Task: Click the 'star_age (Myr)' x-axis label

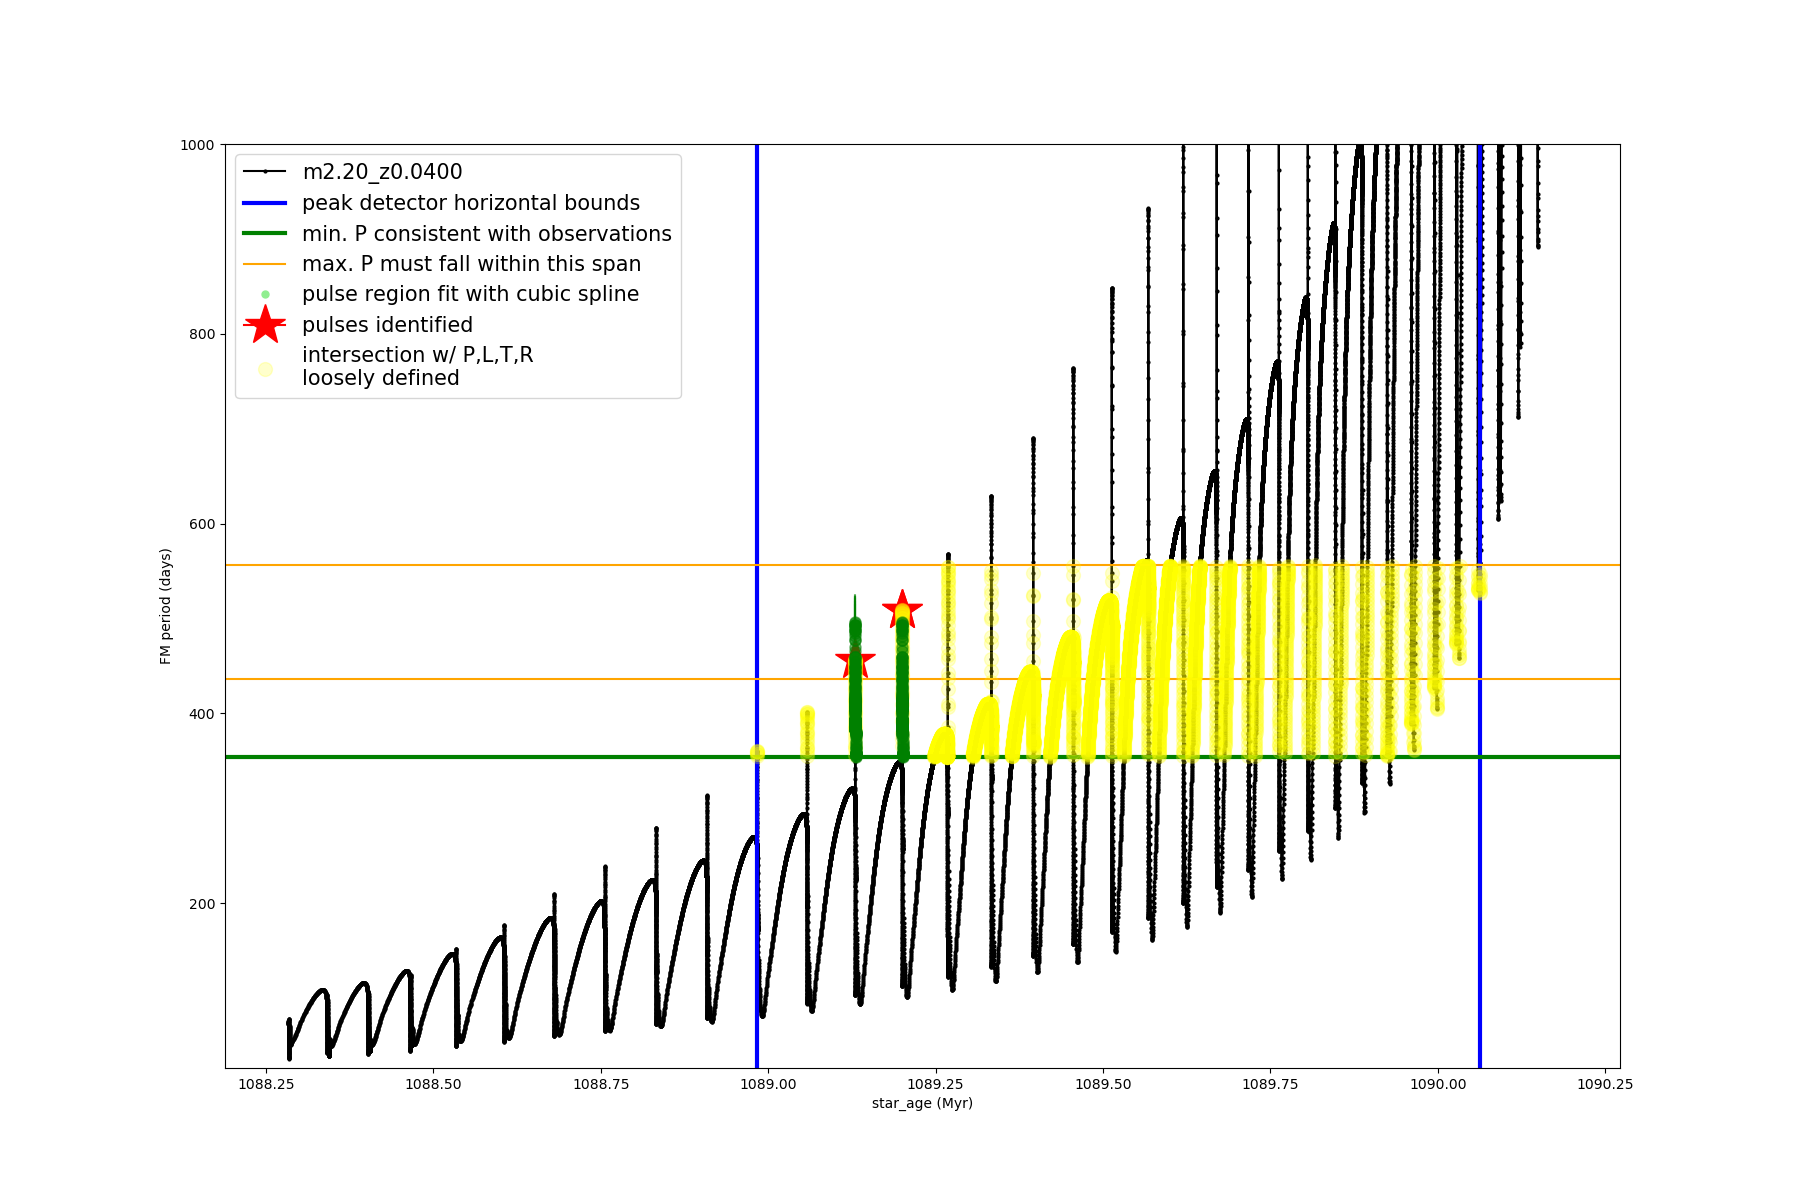Action: (x=922, y=1103)
